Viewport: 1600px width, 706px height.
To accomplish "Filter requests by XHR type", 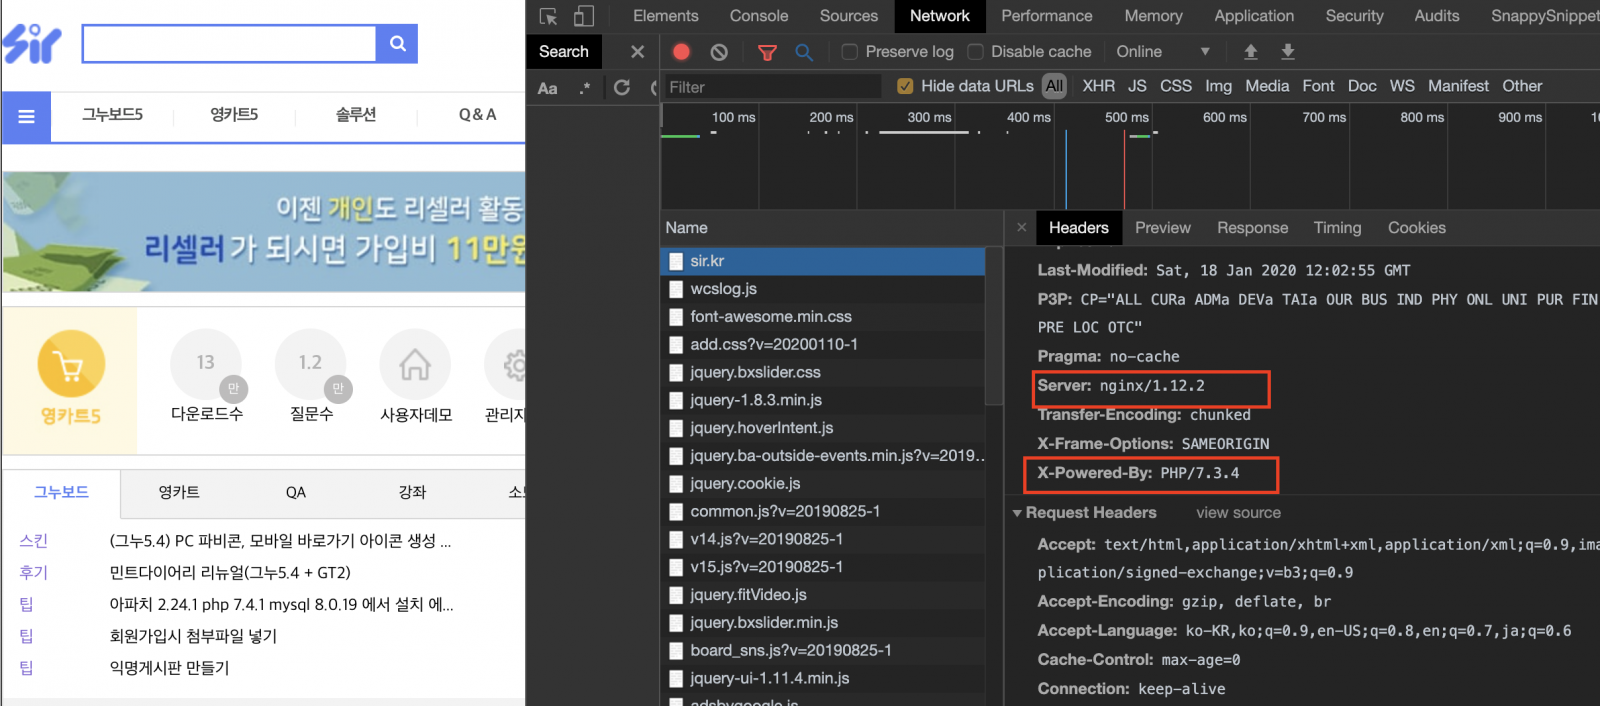I will click(1098, 87).
